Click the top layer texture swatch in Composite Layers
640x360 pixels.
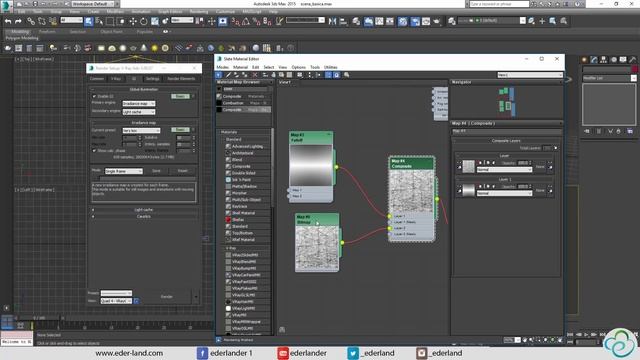tap(469, 167)
